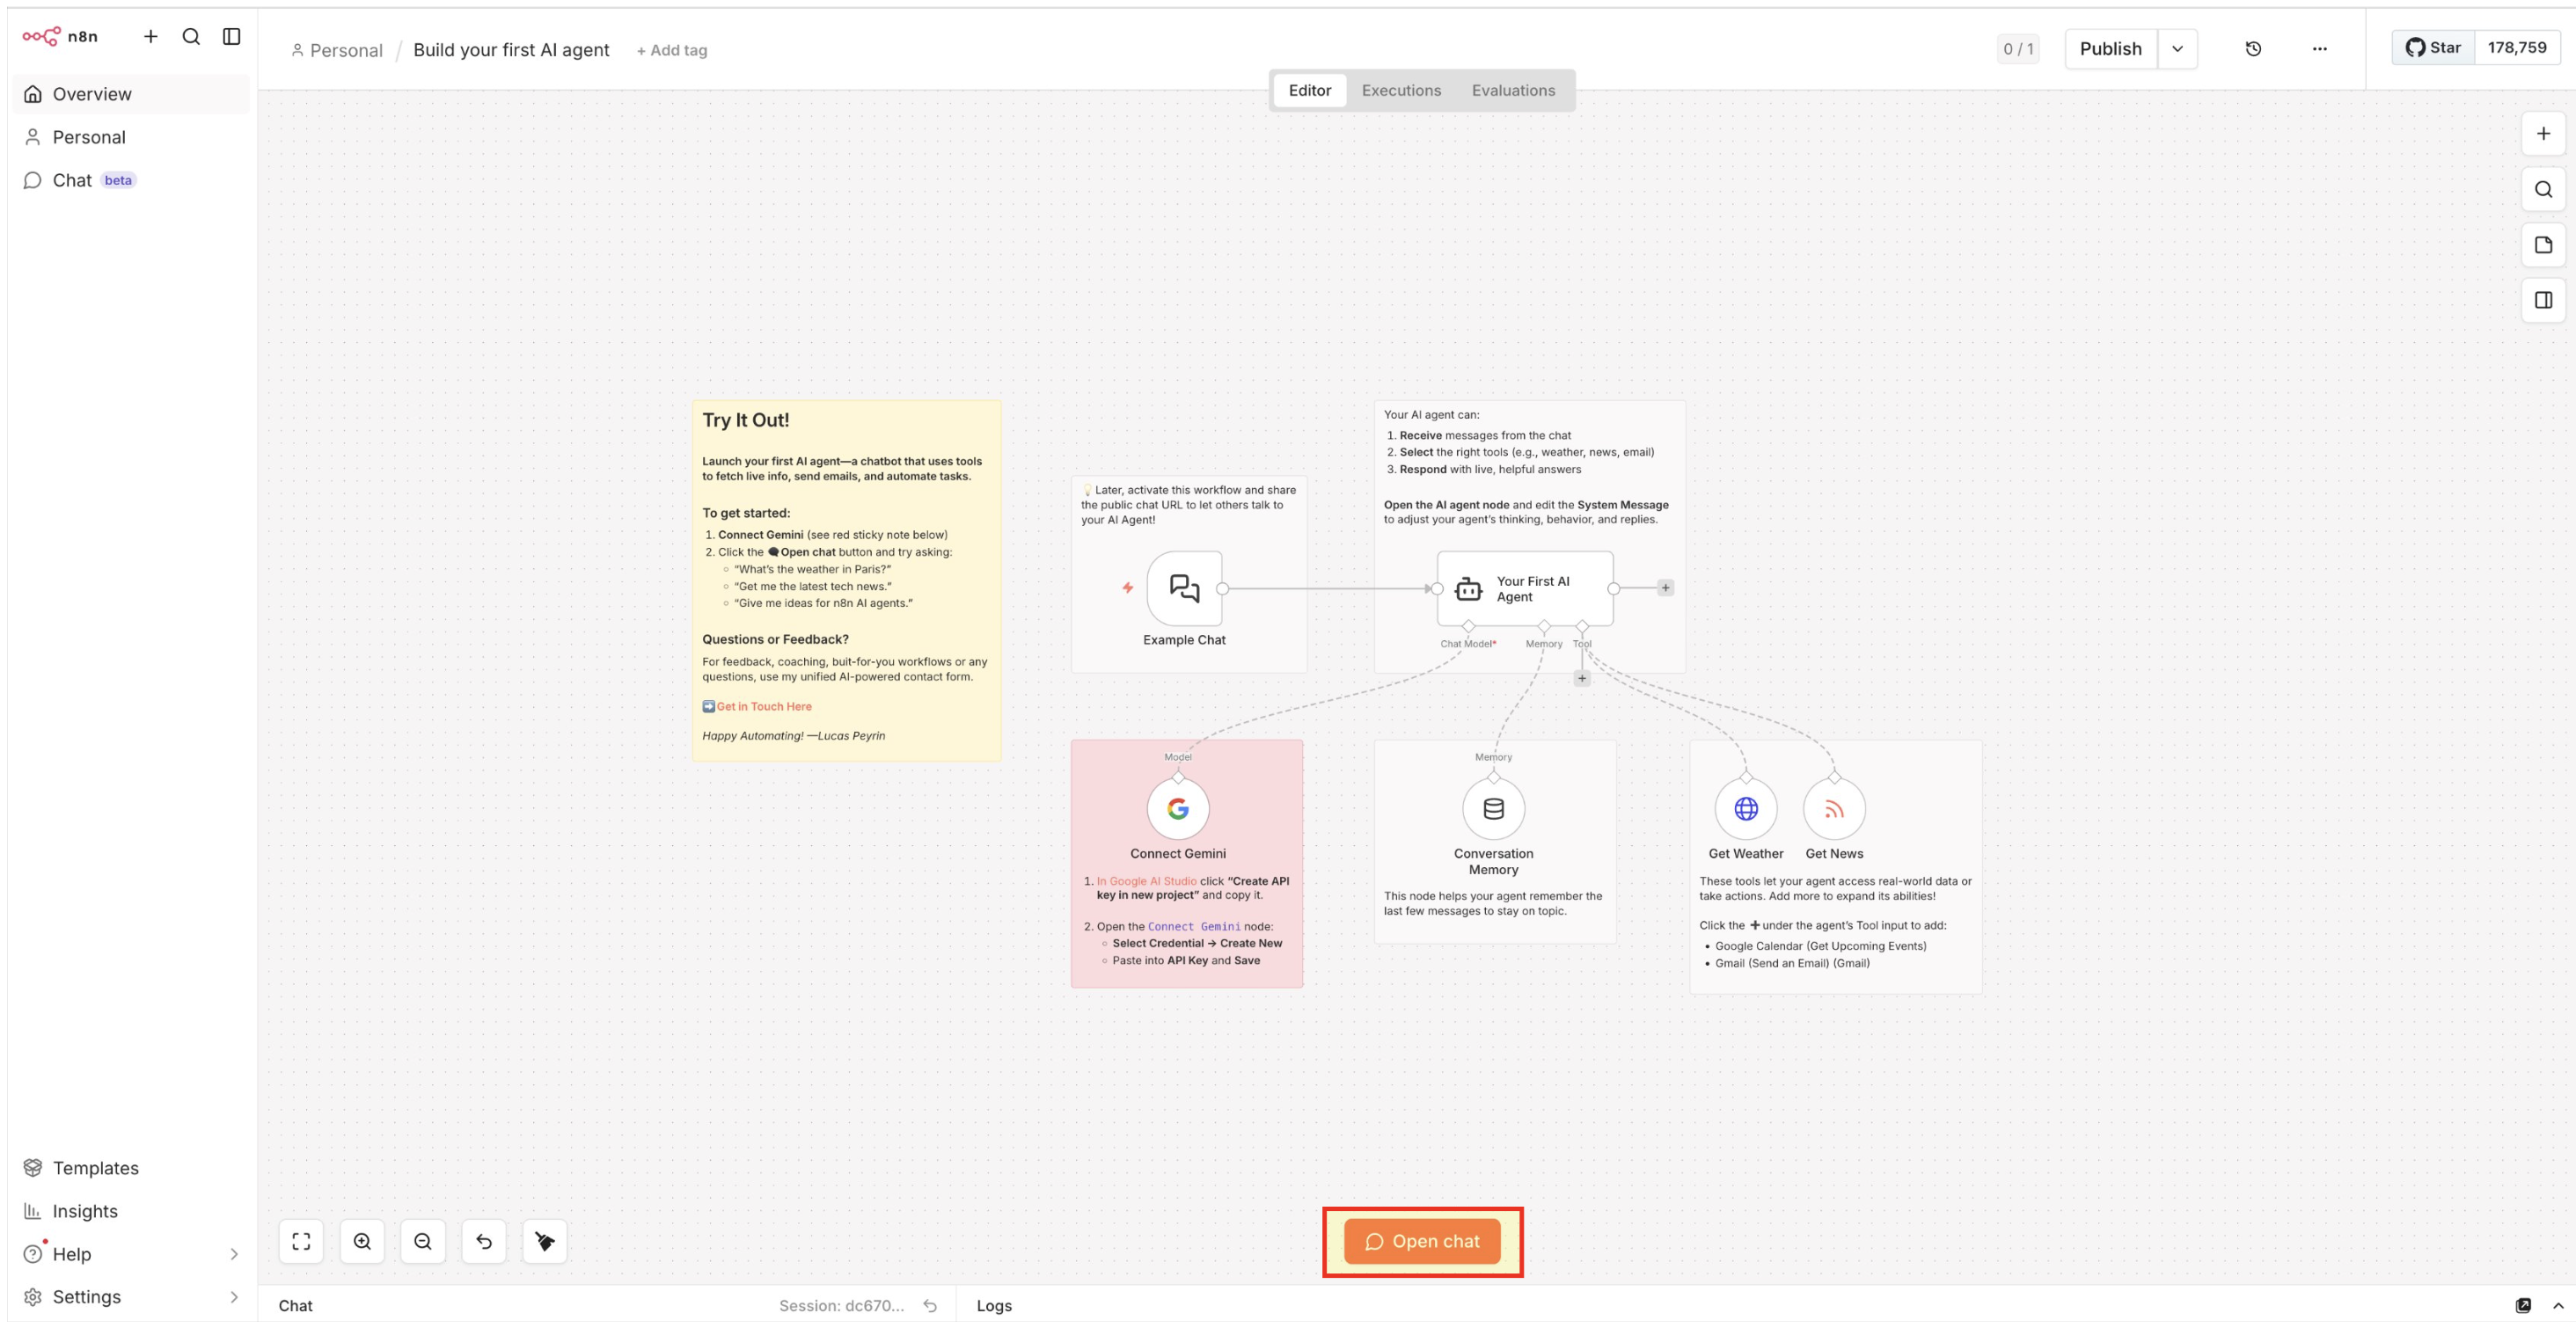2576x1328 pixels.
Task: Switch to the Evaluations tab
Action: pyautogui.click(x=1513, y=91)
